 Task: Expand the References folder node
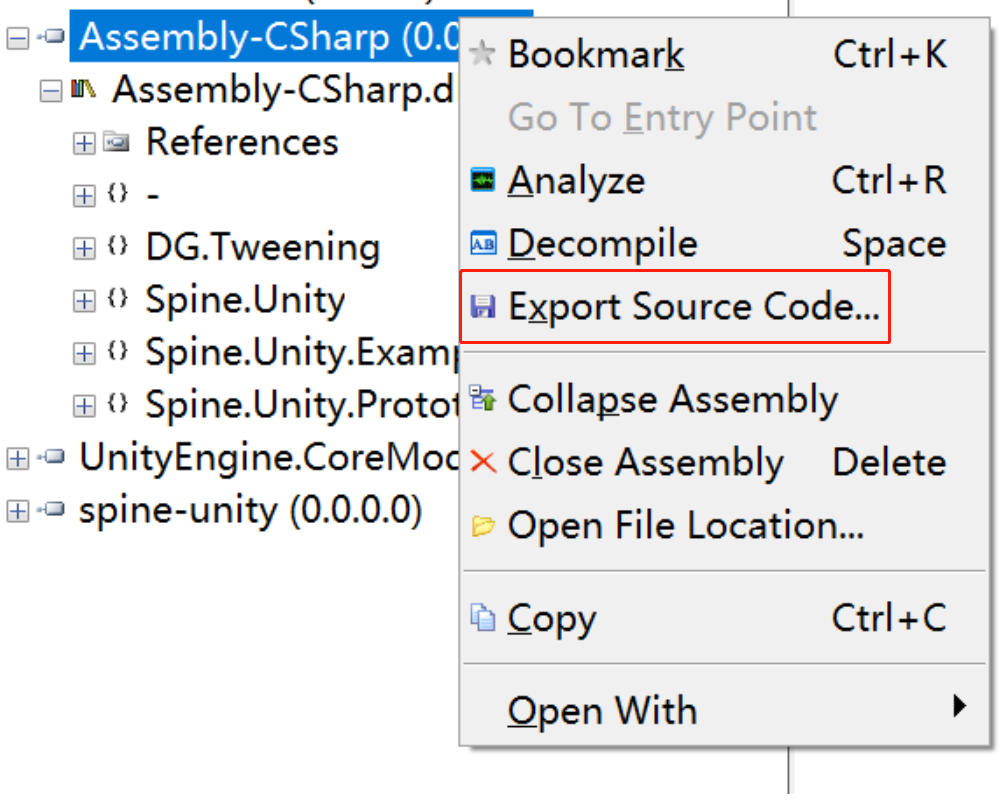84,143
